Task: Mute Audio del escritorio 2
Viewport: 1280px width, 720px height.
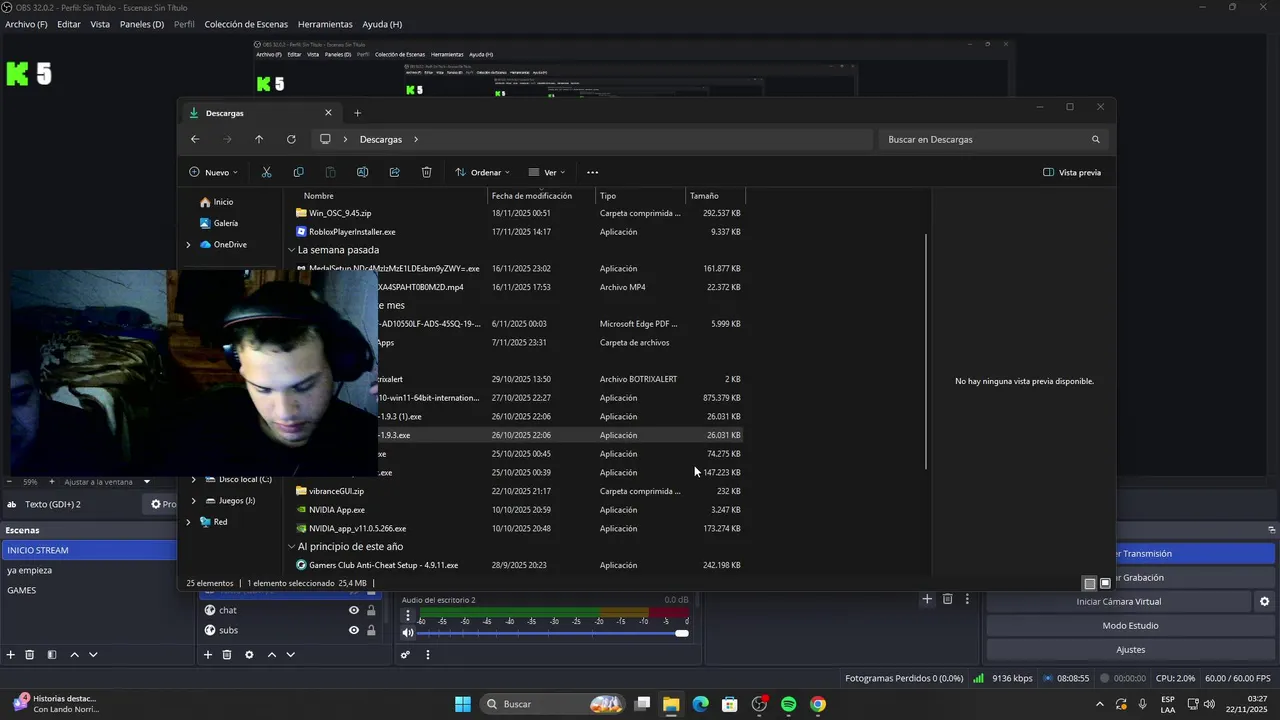Action: coord(408,632)
